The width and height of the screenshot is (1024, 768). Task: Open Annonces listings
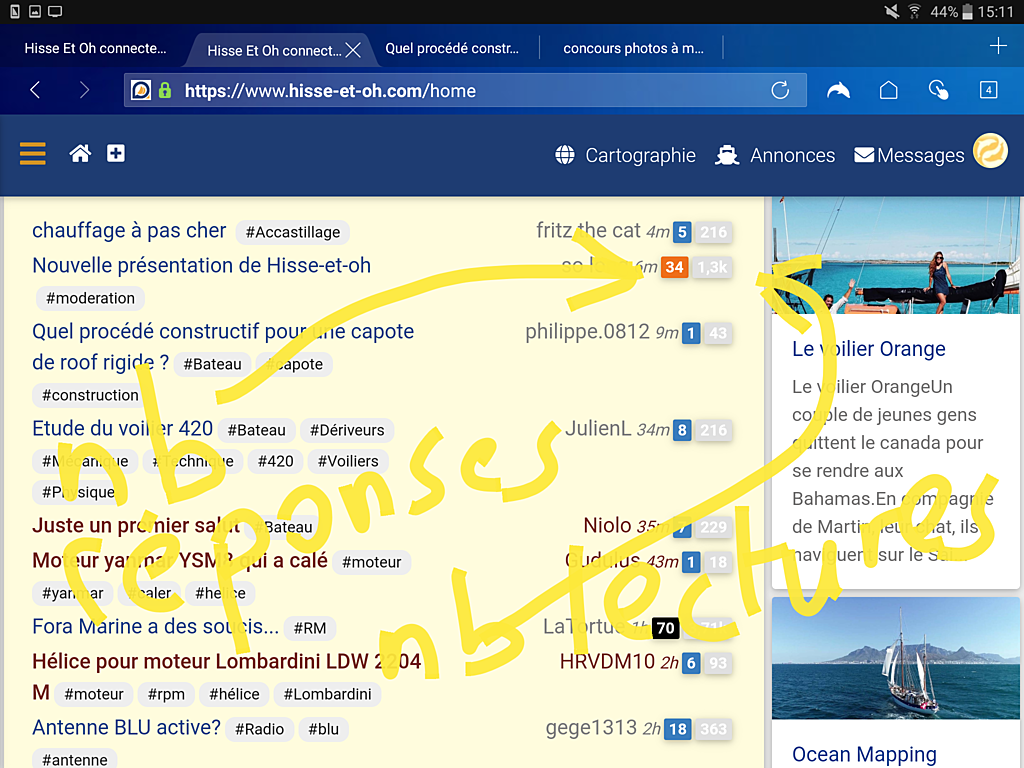coord(775,155)
